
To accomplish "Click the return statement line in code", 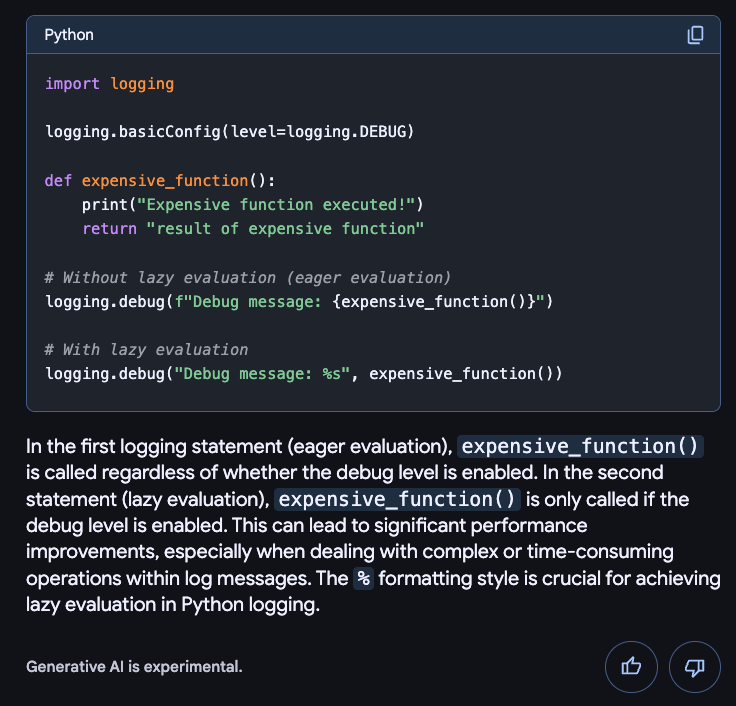I will pos(254,229).
